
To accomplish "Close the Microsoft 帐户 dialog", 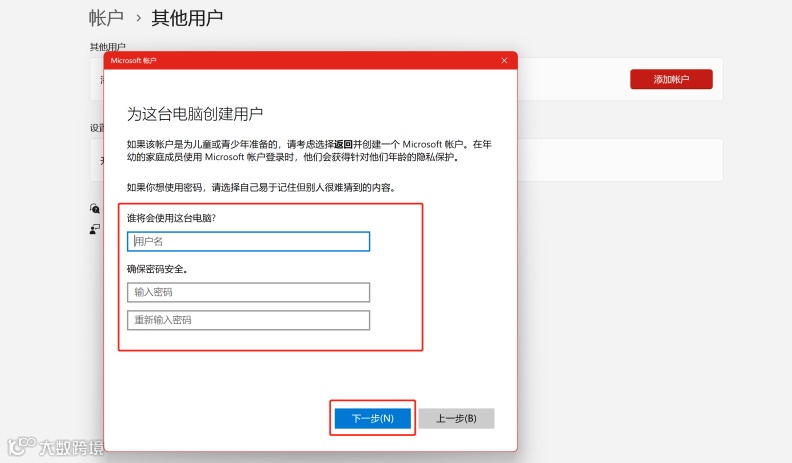I will coord(504,61).
